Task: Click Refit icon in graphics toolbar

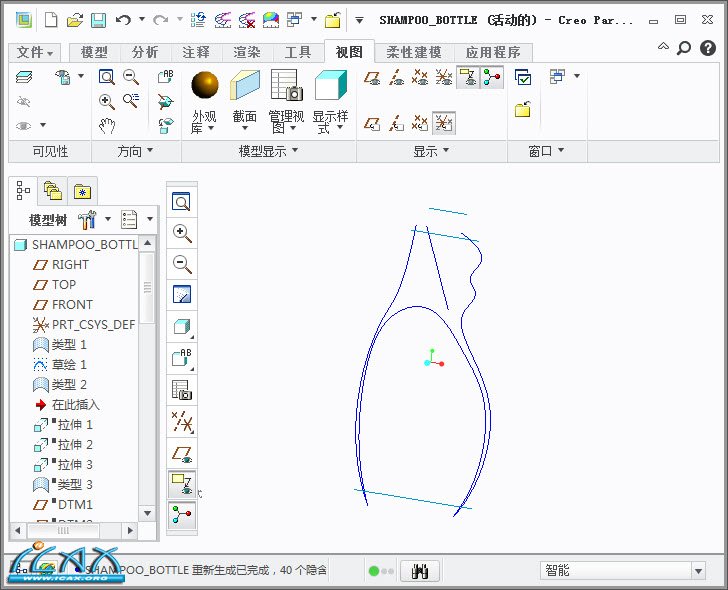Action: point(182,203)
